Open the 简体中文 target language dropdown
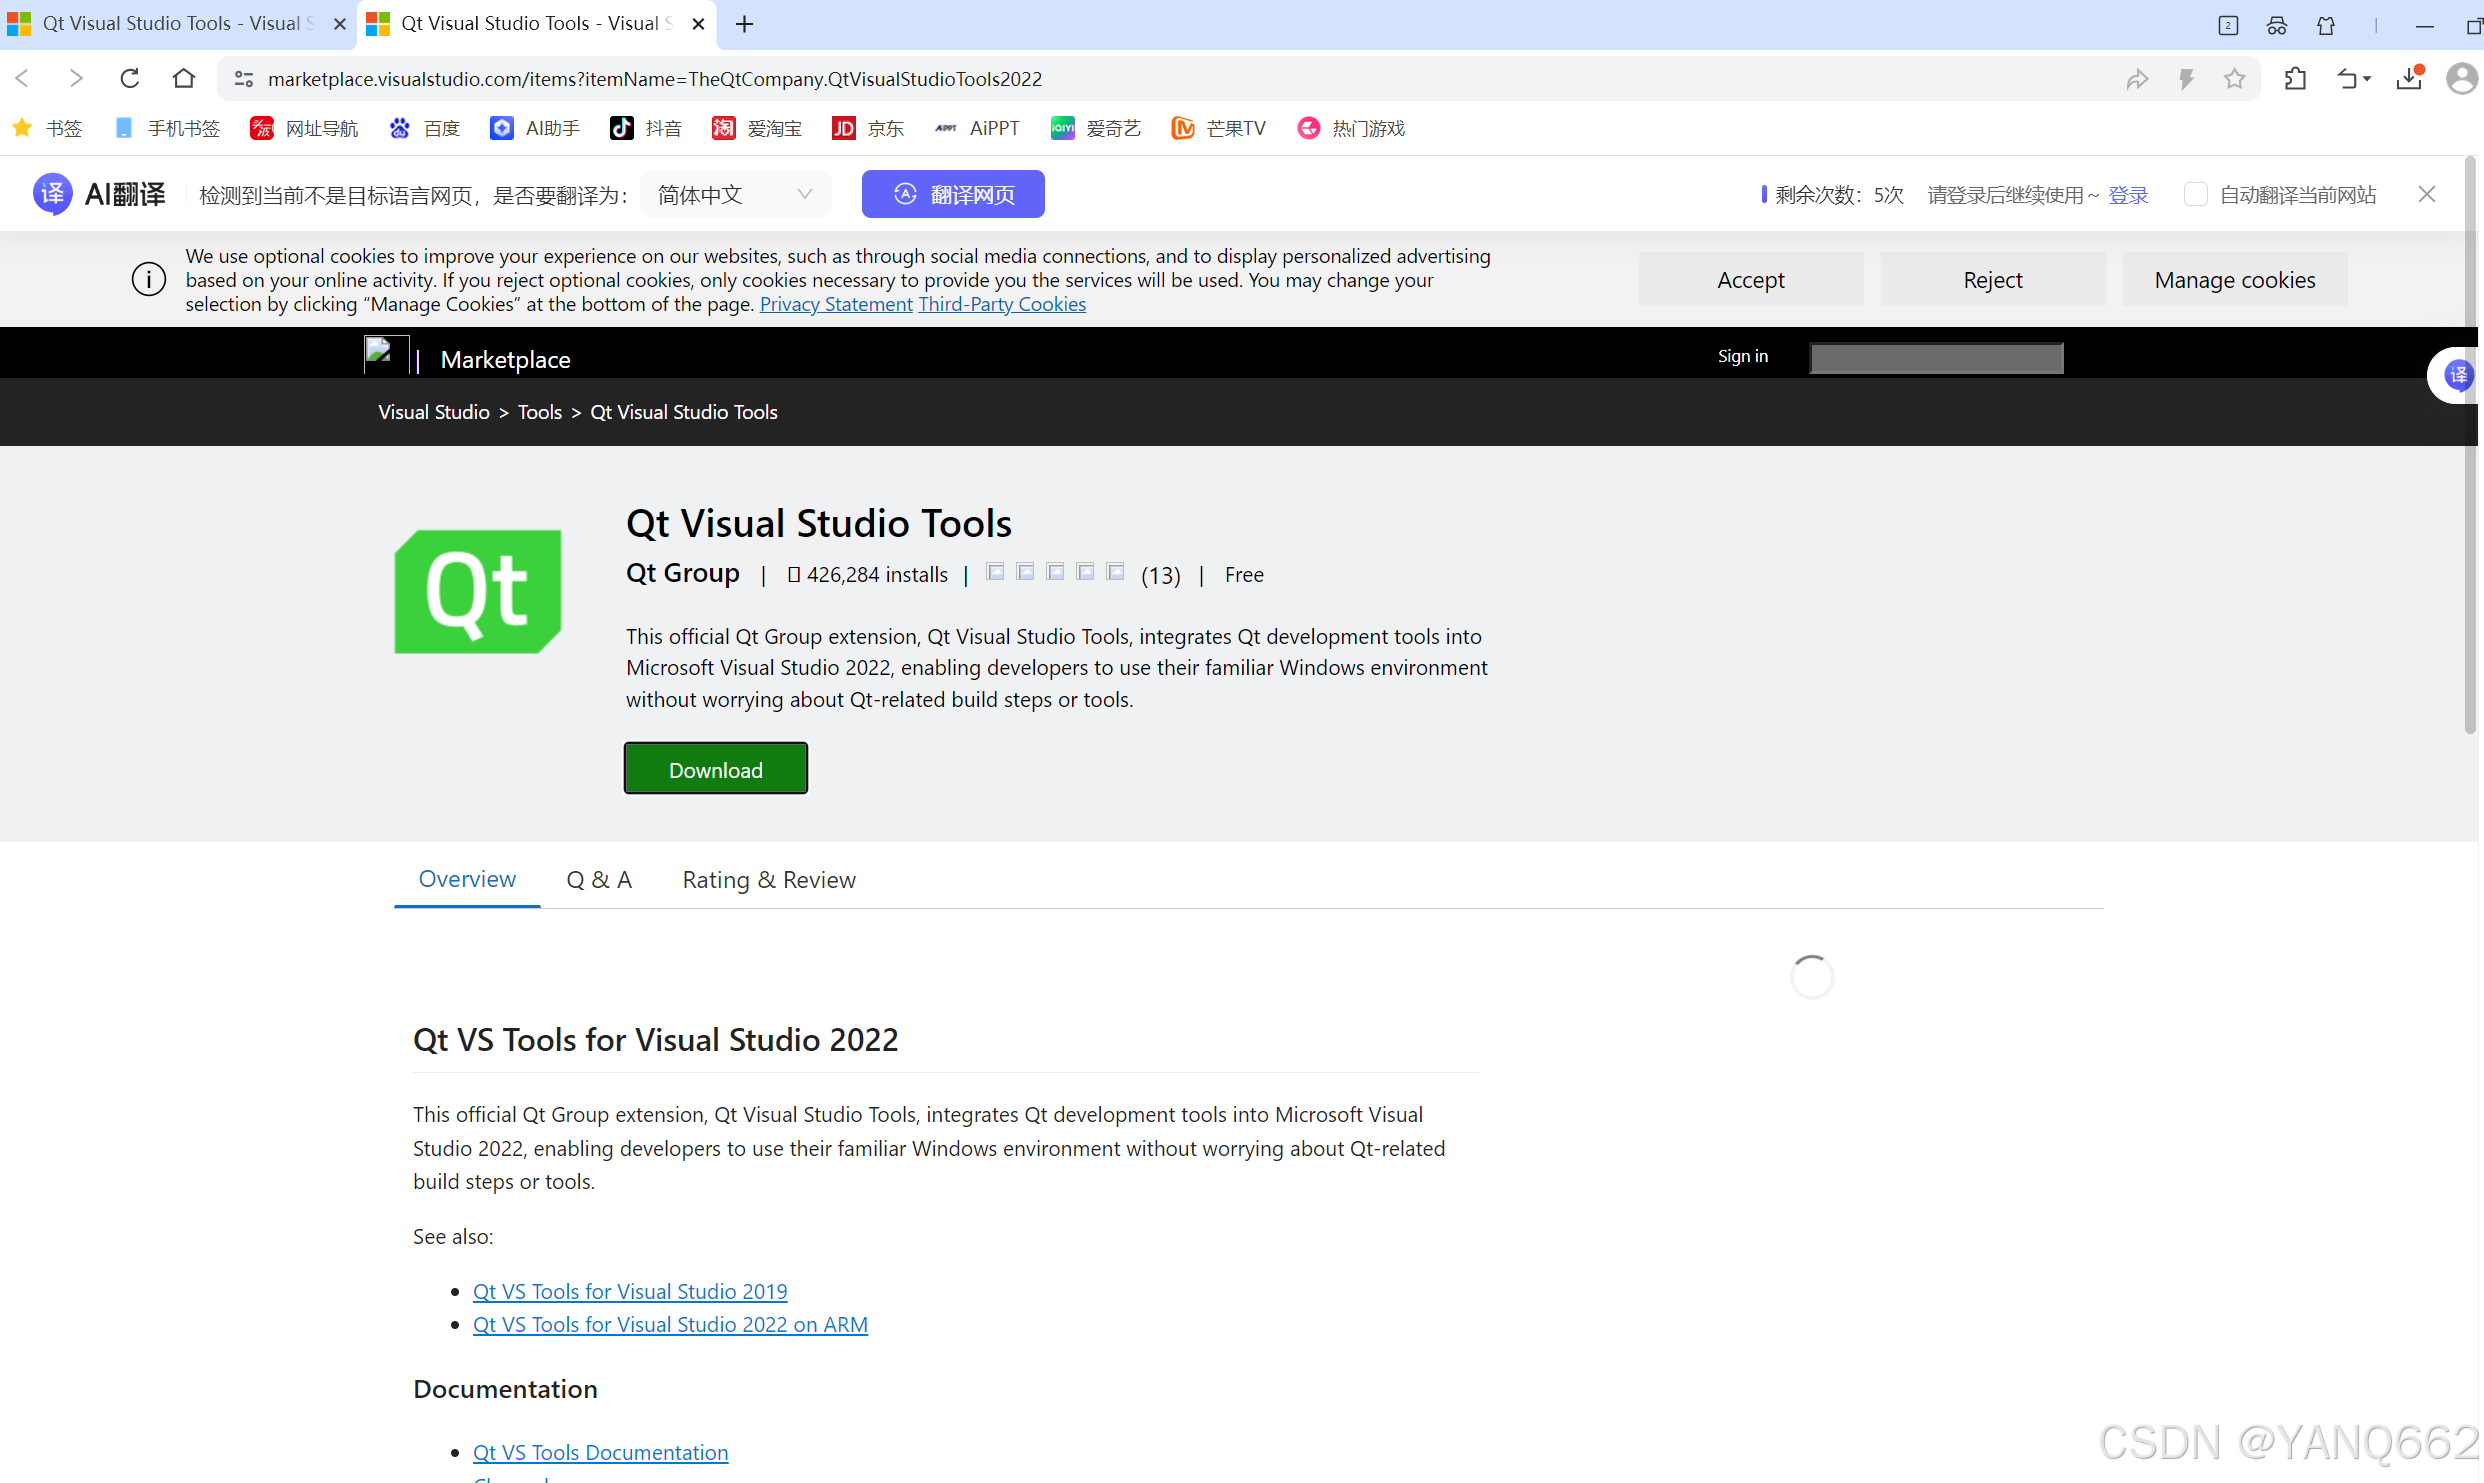Image resolution: width=2484 pixels, height=1483 pixels. coord(735,194)
